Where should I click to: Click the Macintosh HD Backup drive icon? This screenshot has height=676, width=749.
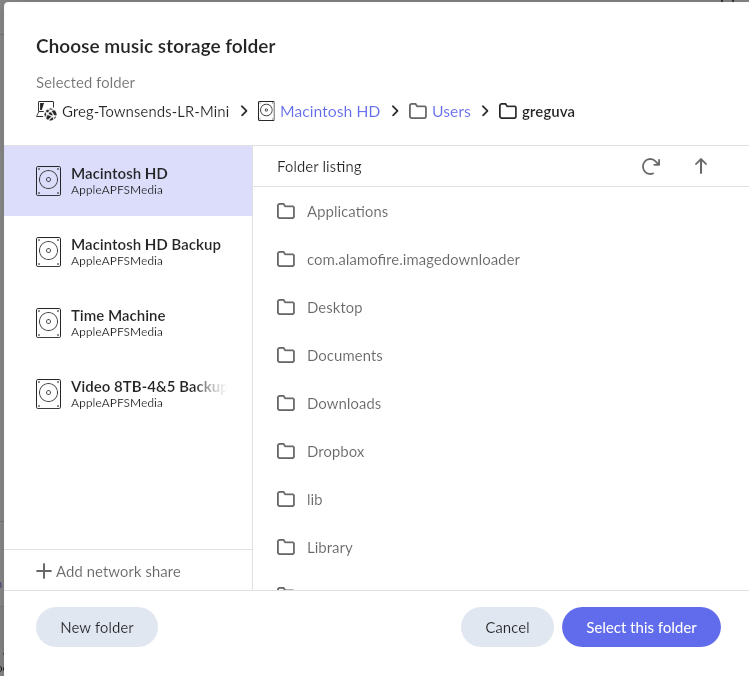pos(48,252)
